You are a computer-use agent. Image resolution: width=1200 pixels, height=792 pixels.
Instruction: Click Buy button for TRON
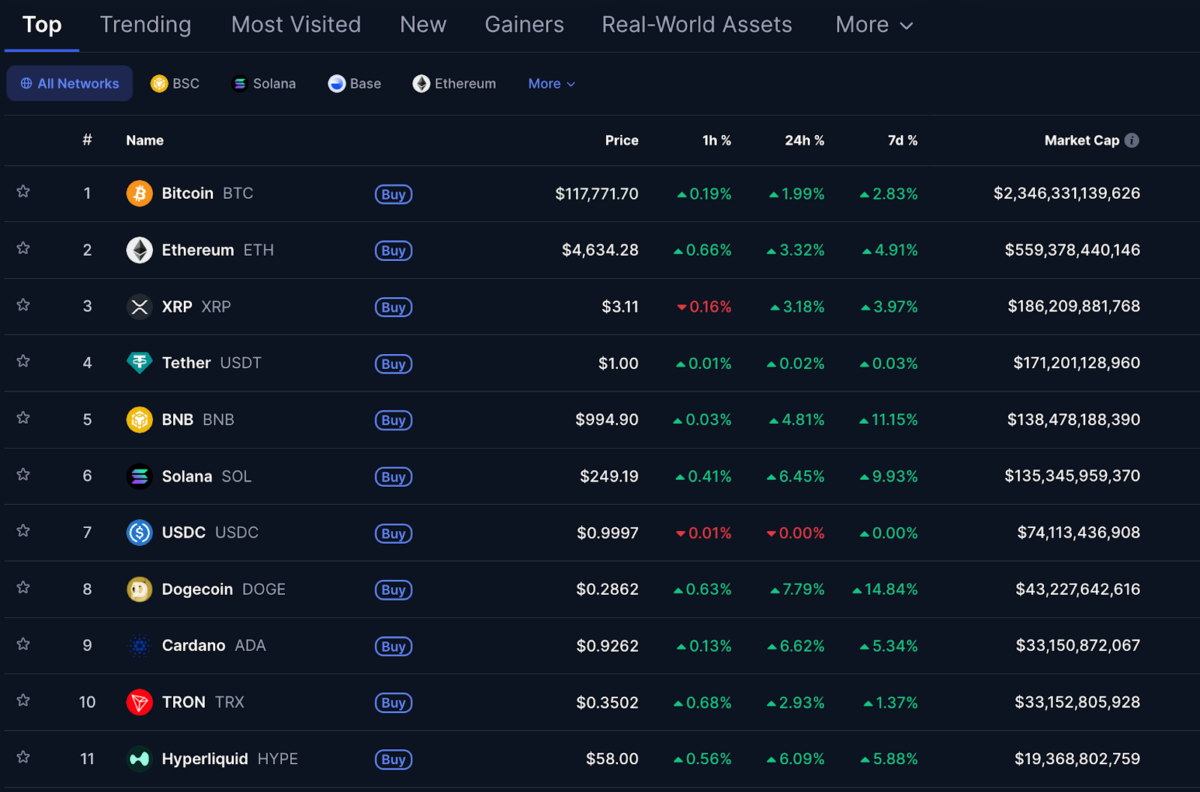pyautogui.click(x=394, y=703)
